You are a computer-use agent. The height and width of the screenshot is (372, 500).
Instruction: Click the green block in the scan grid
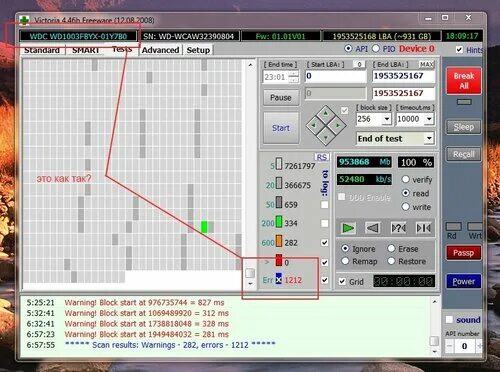204,227
